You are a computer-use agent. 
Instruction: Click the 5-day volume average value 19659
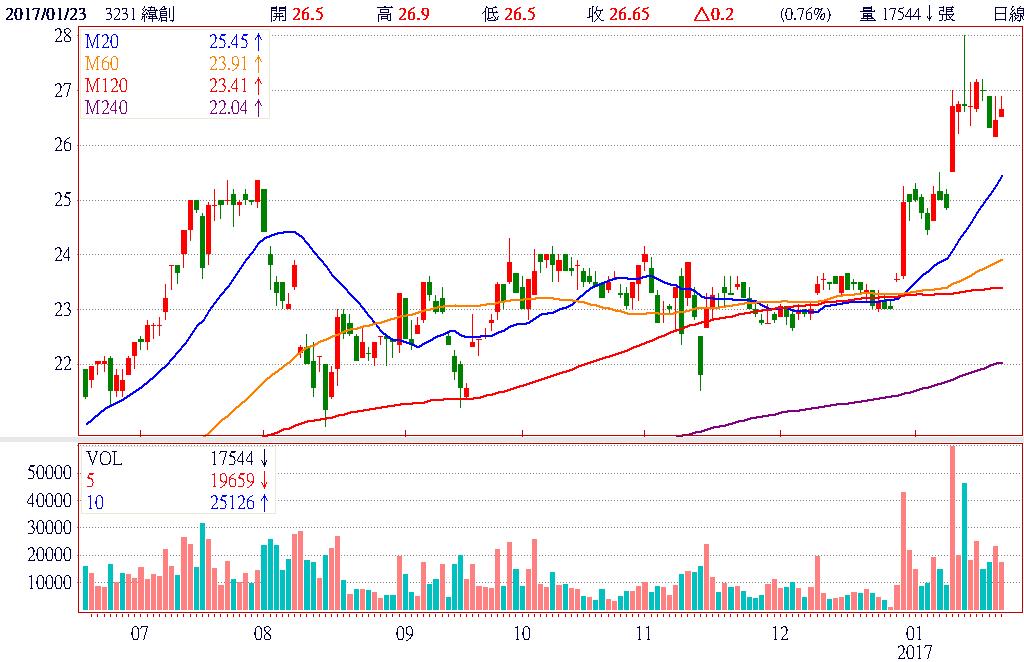pos(233,480)
